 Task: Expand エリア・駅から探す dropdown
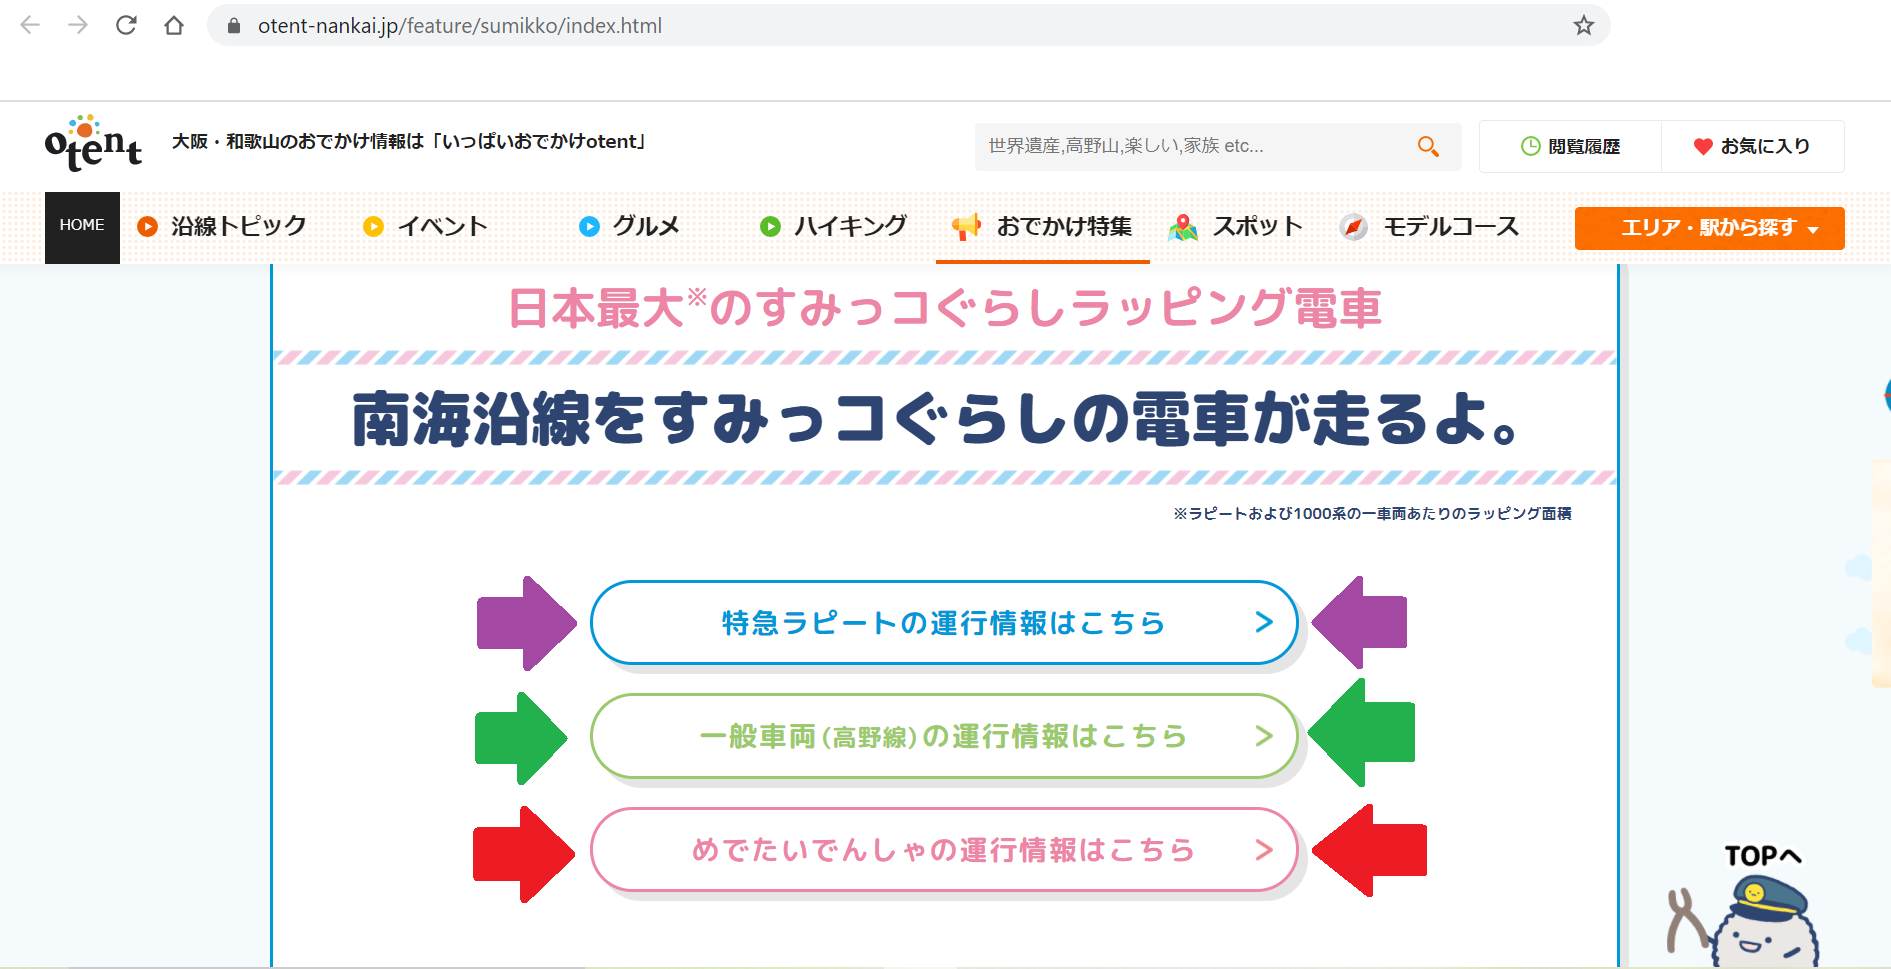click(x=1709, y=228)
